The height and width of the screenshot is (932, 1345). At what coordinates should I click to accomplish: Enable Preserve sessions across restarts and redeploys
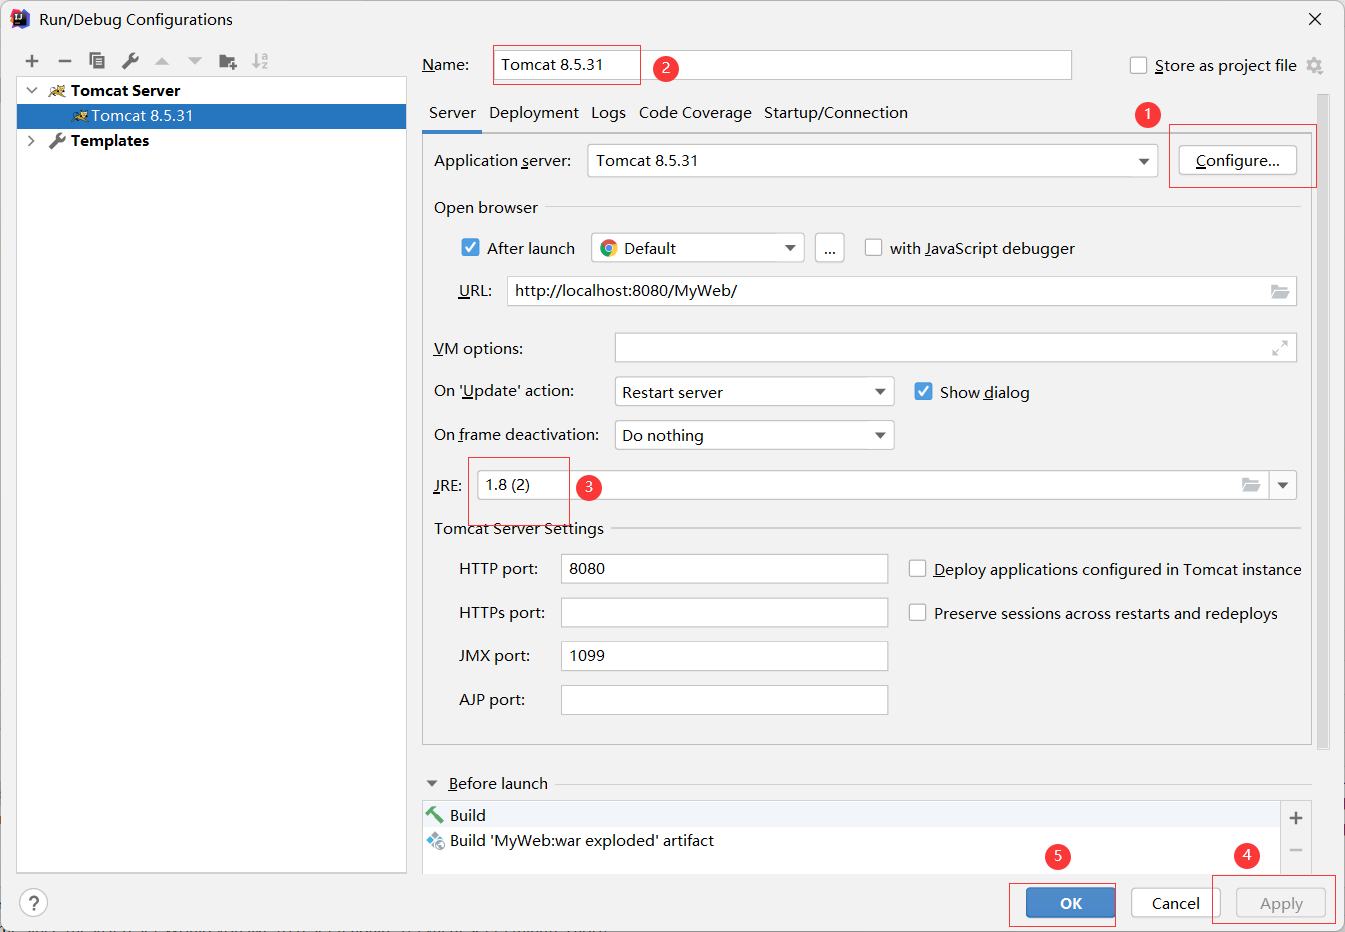point(917,612)
